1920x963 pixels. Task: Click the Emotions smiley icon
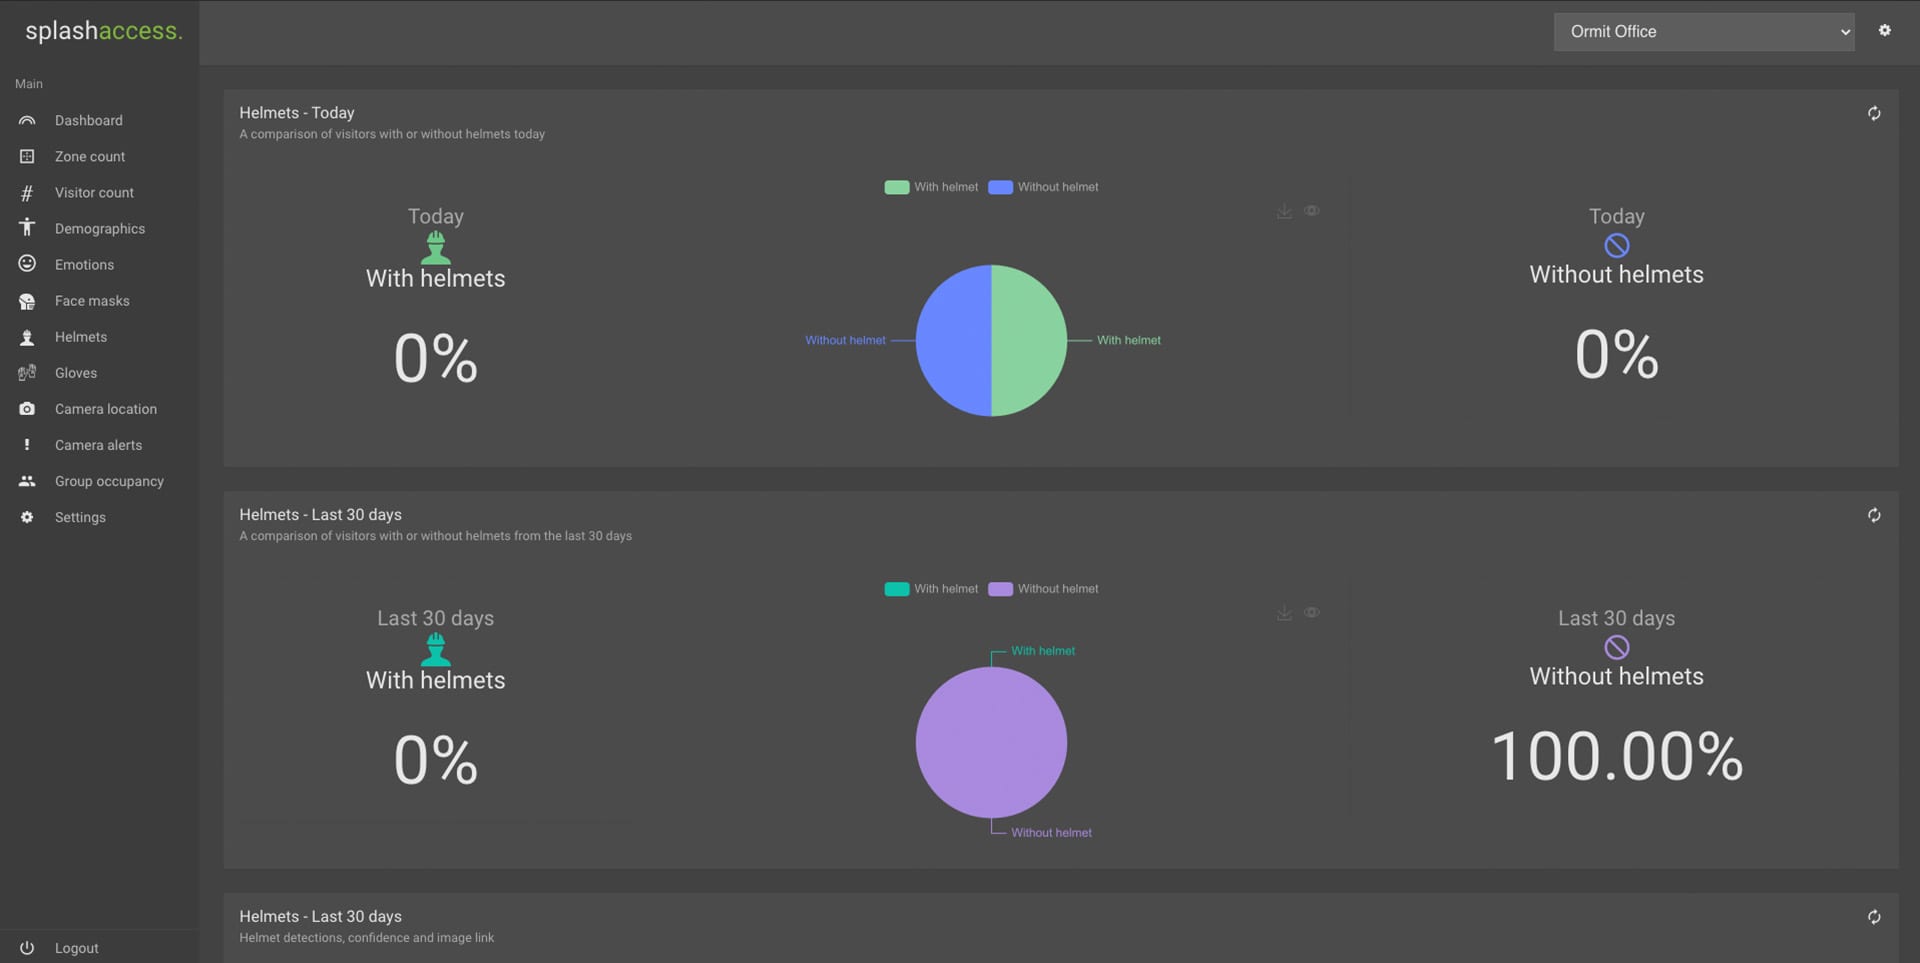coord(27,264)
